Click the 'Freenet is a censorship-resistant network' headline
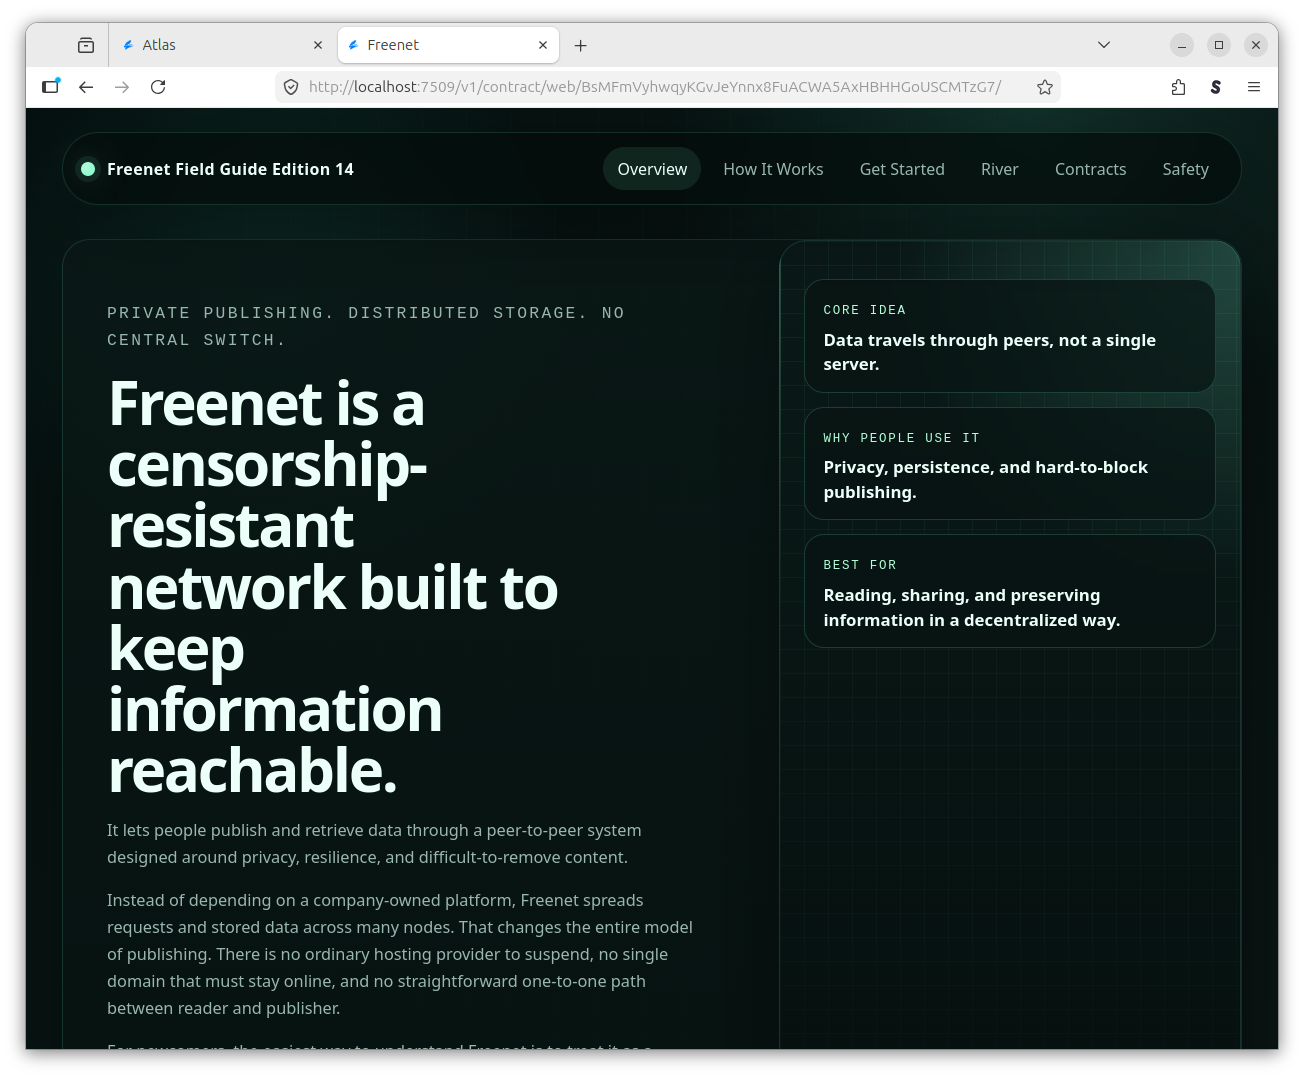The image size is (1304, 1078). [x=333, y=587]
